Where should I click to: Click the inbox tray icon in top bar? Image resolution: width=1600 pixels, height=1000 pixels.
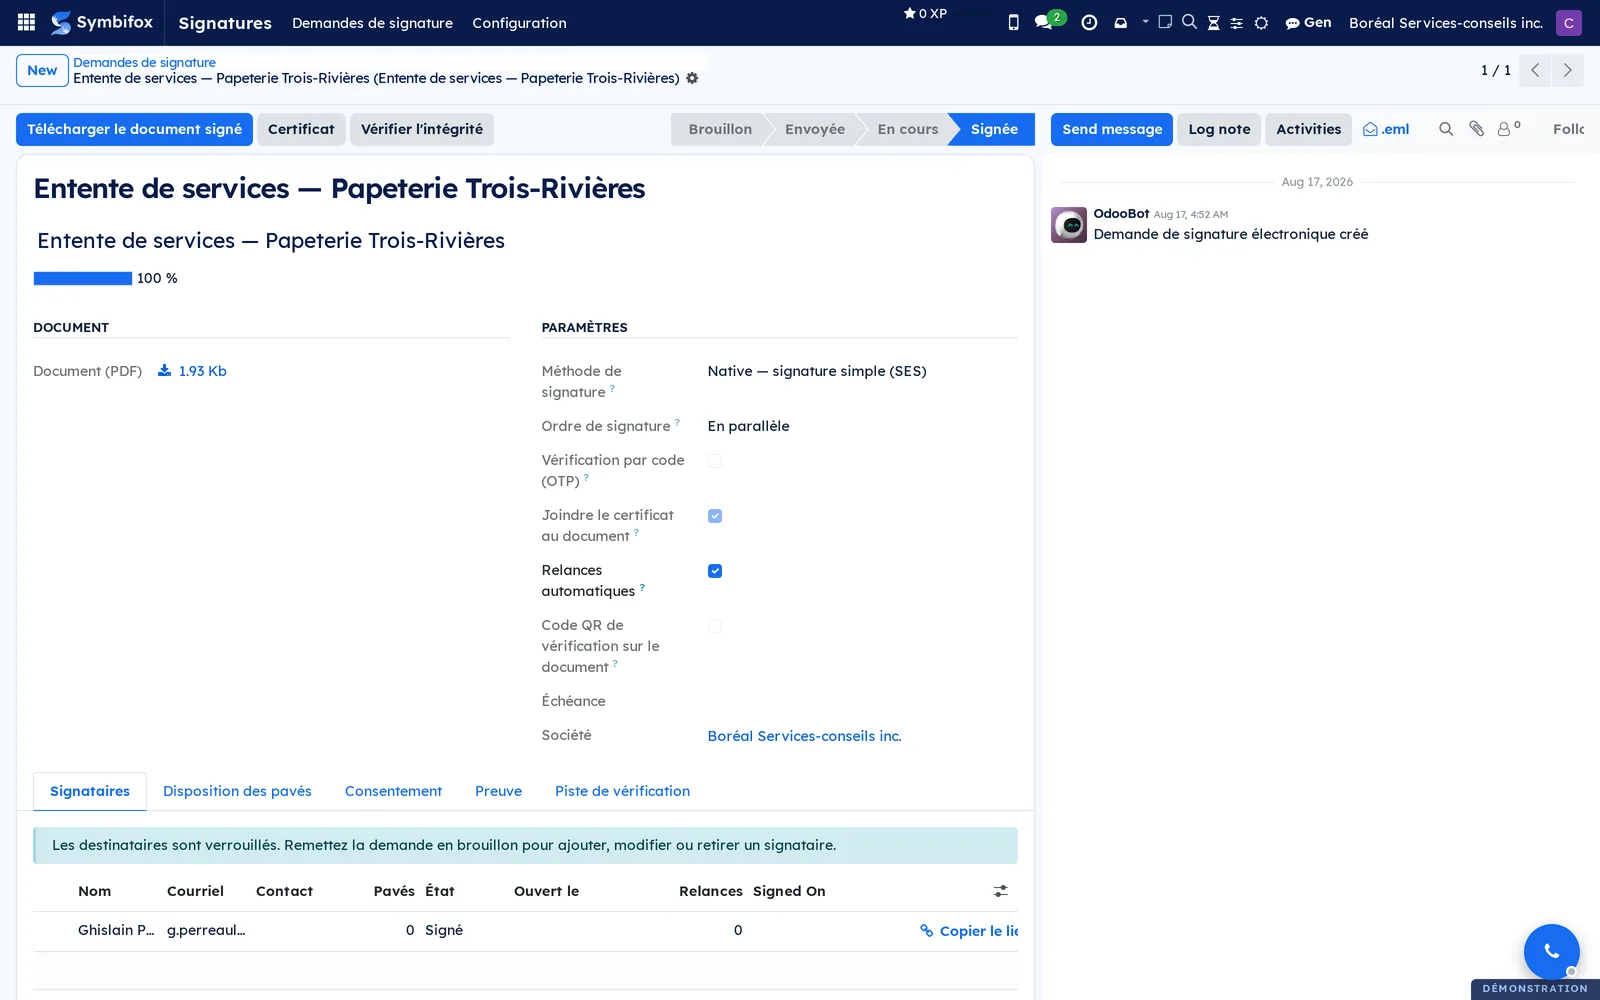point(1121,22)
